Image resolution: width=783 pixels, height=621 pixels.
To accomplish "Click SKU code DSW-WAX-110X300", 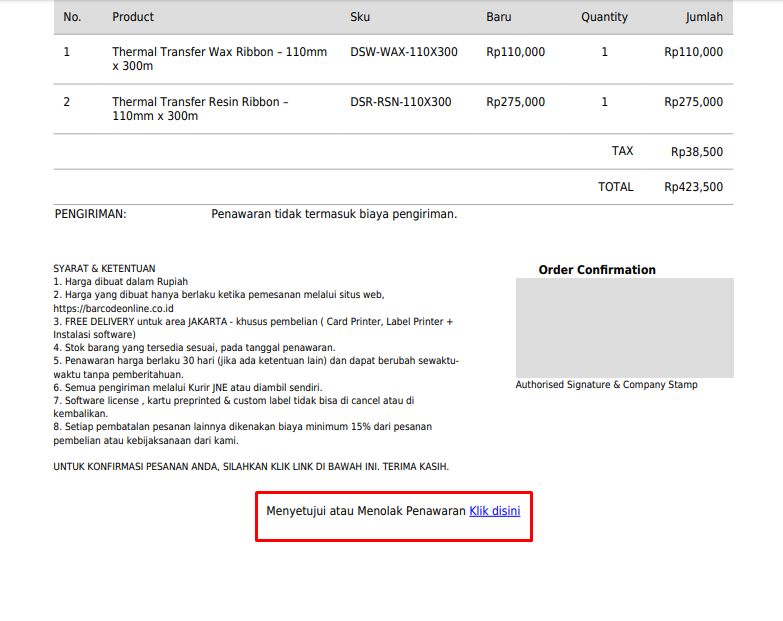I will [404, 52].
